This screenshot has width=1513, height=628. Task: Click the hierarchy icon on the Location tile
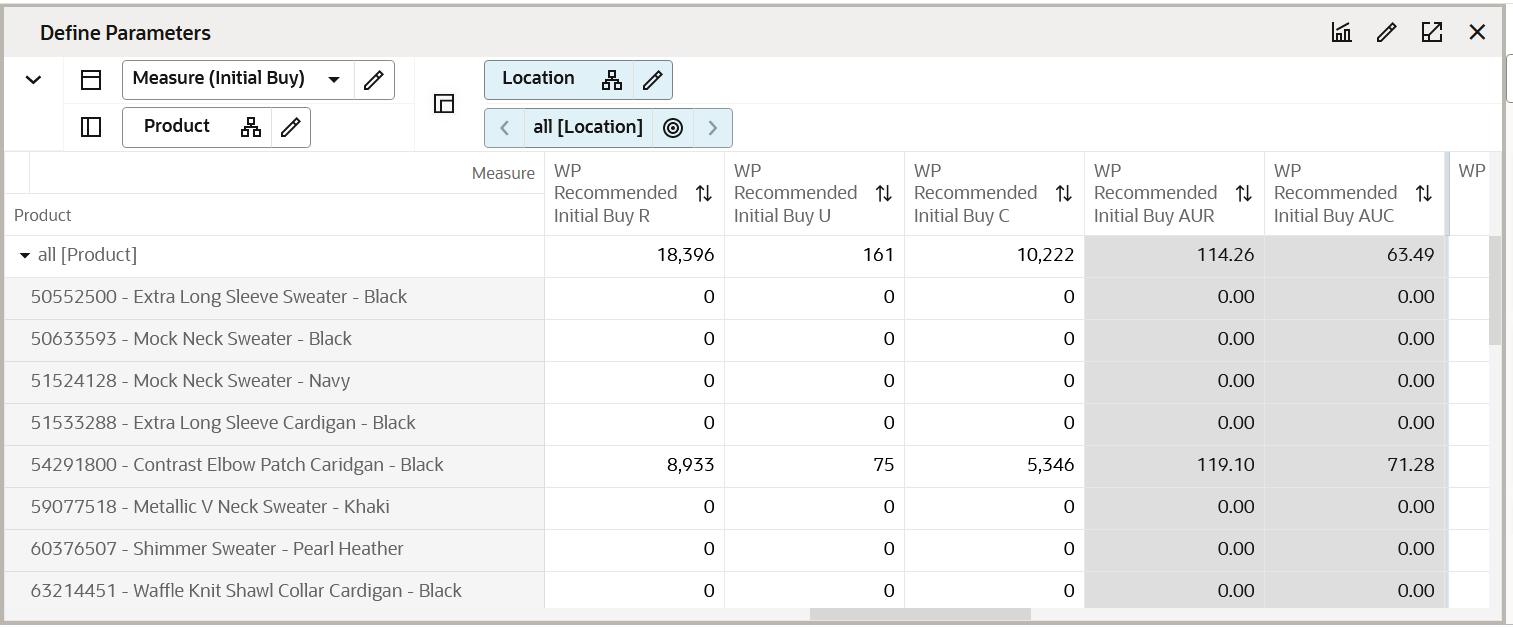point(613,79)
